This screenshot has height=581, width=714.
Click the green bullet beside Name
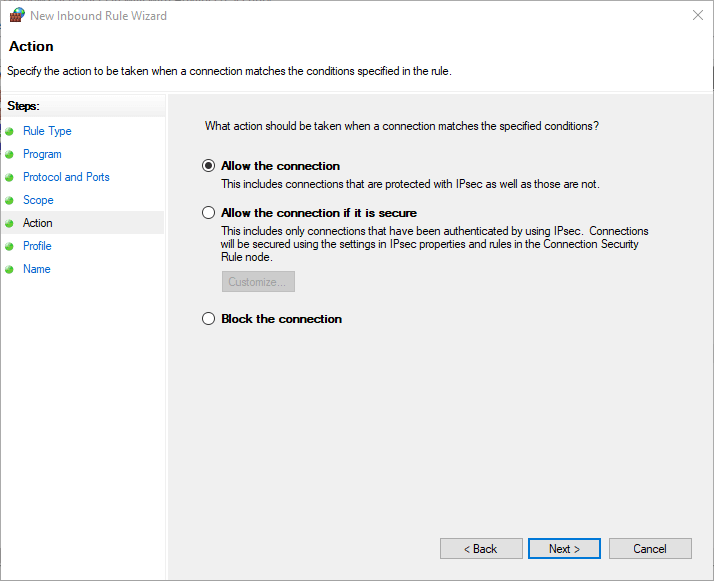pyautogui.click(x=11, y=269)
